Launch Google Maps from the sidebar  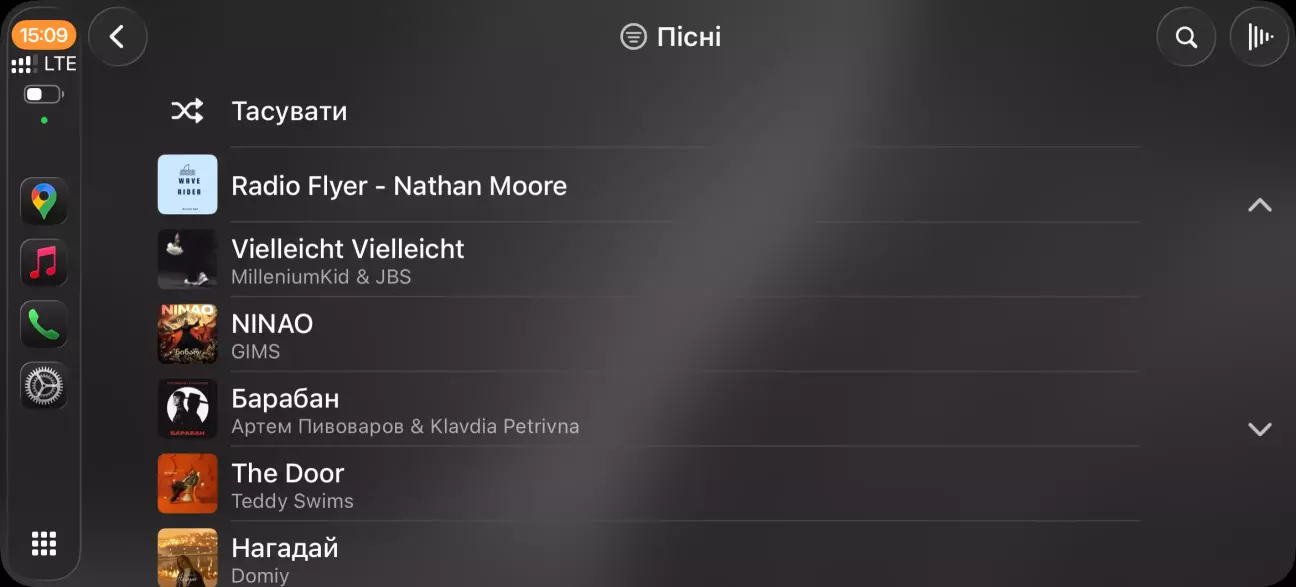point(44,201)
